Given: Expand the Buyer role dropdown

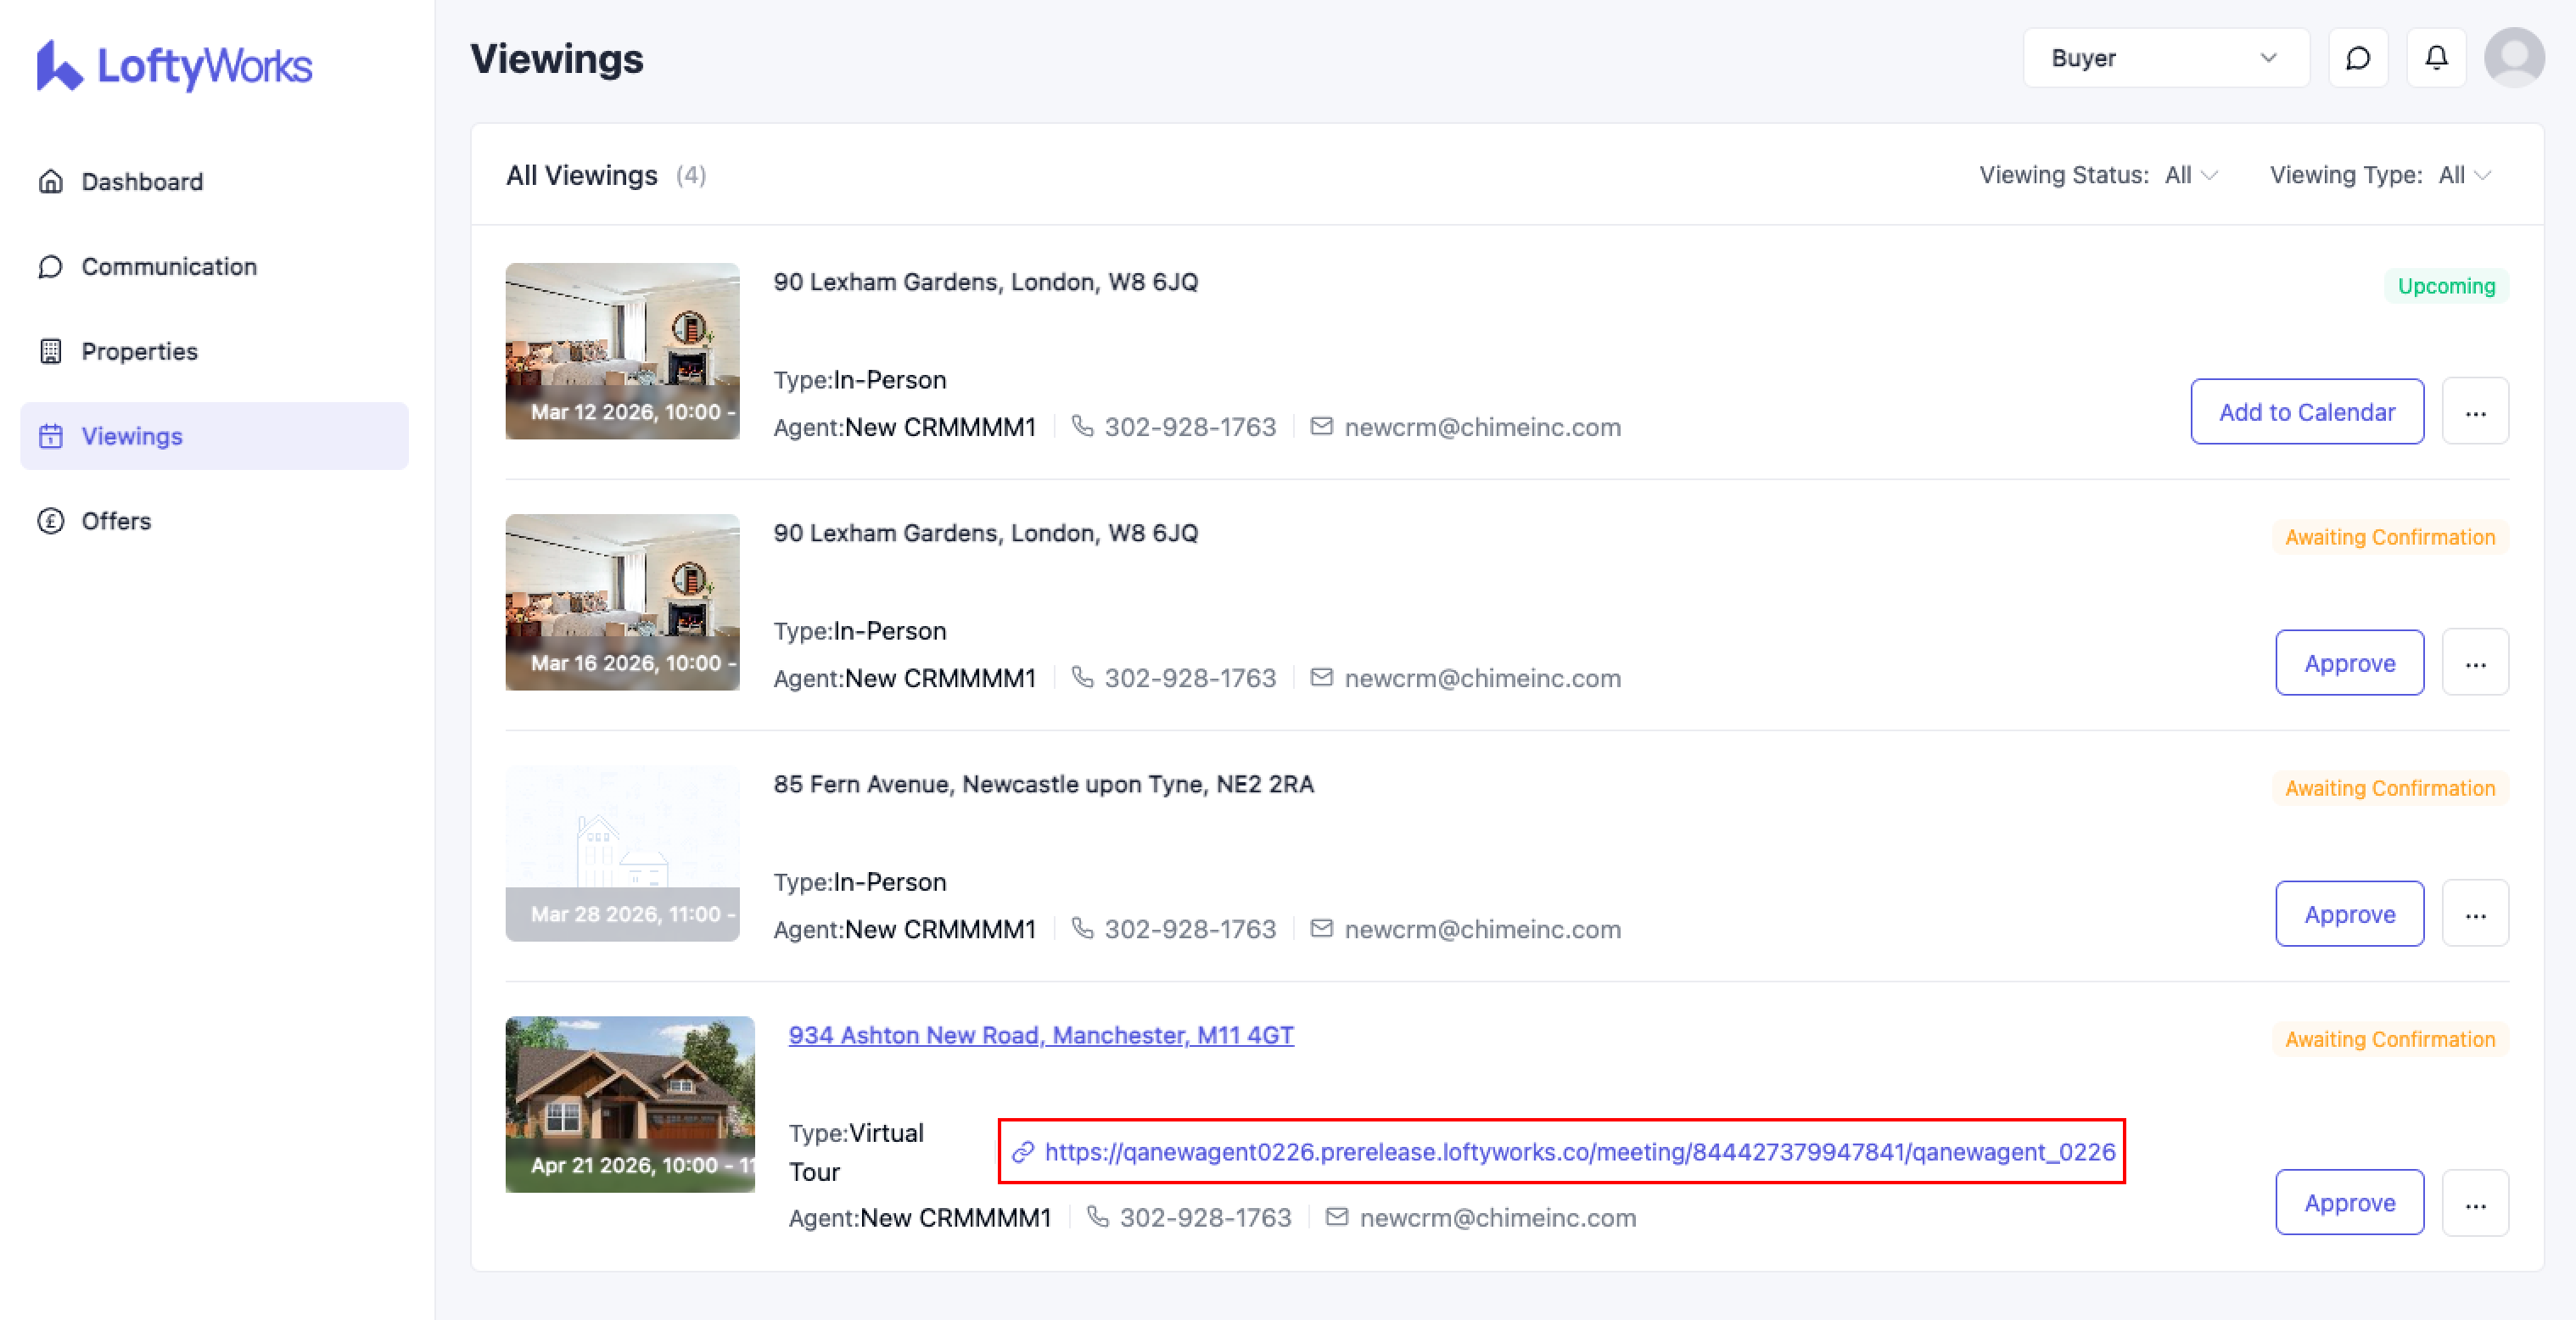Looking at the screenshot, I should tap(2165, 58).
